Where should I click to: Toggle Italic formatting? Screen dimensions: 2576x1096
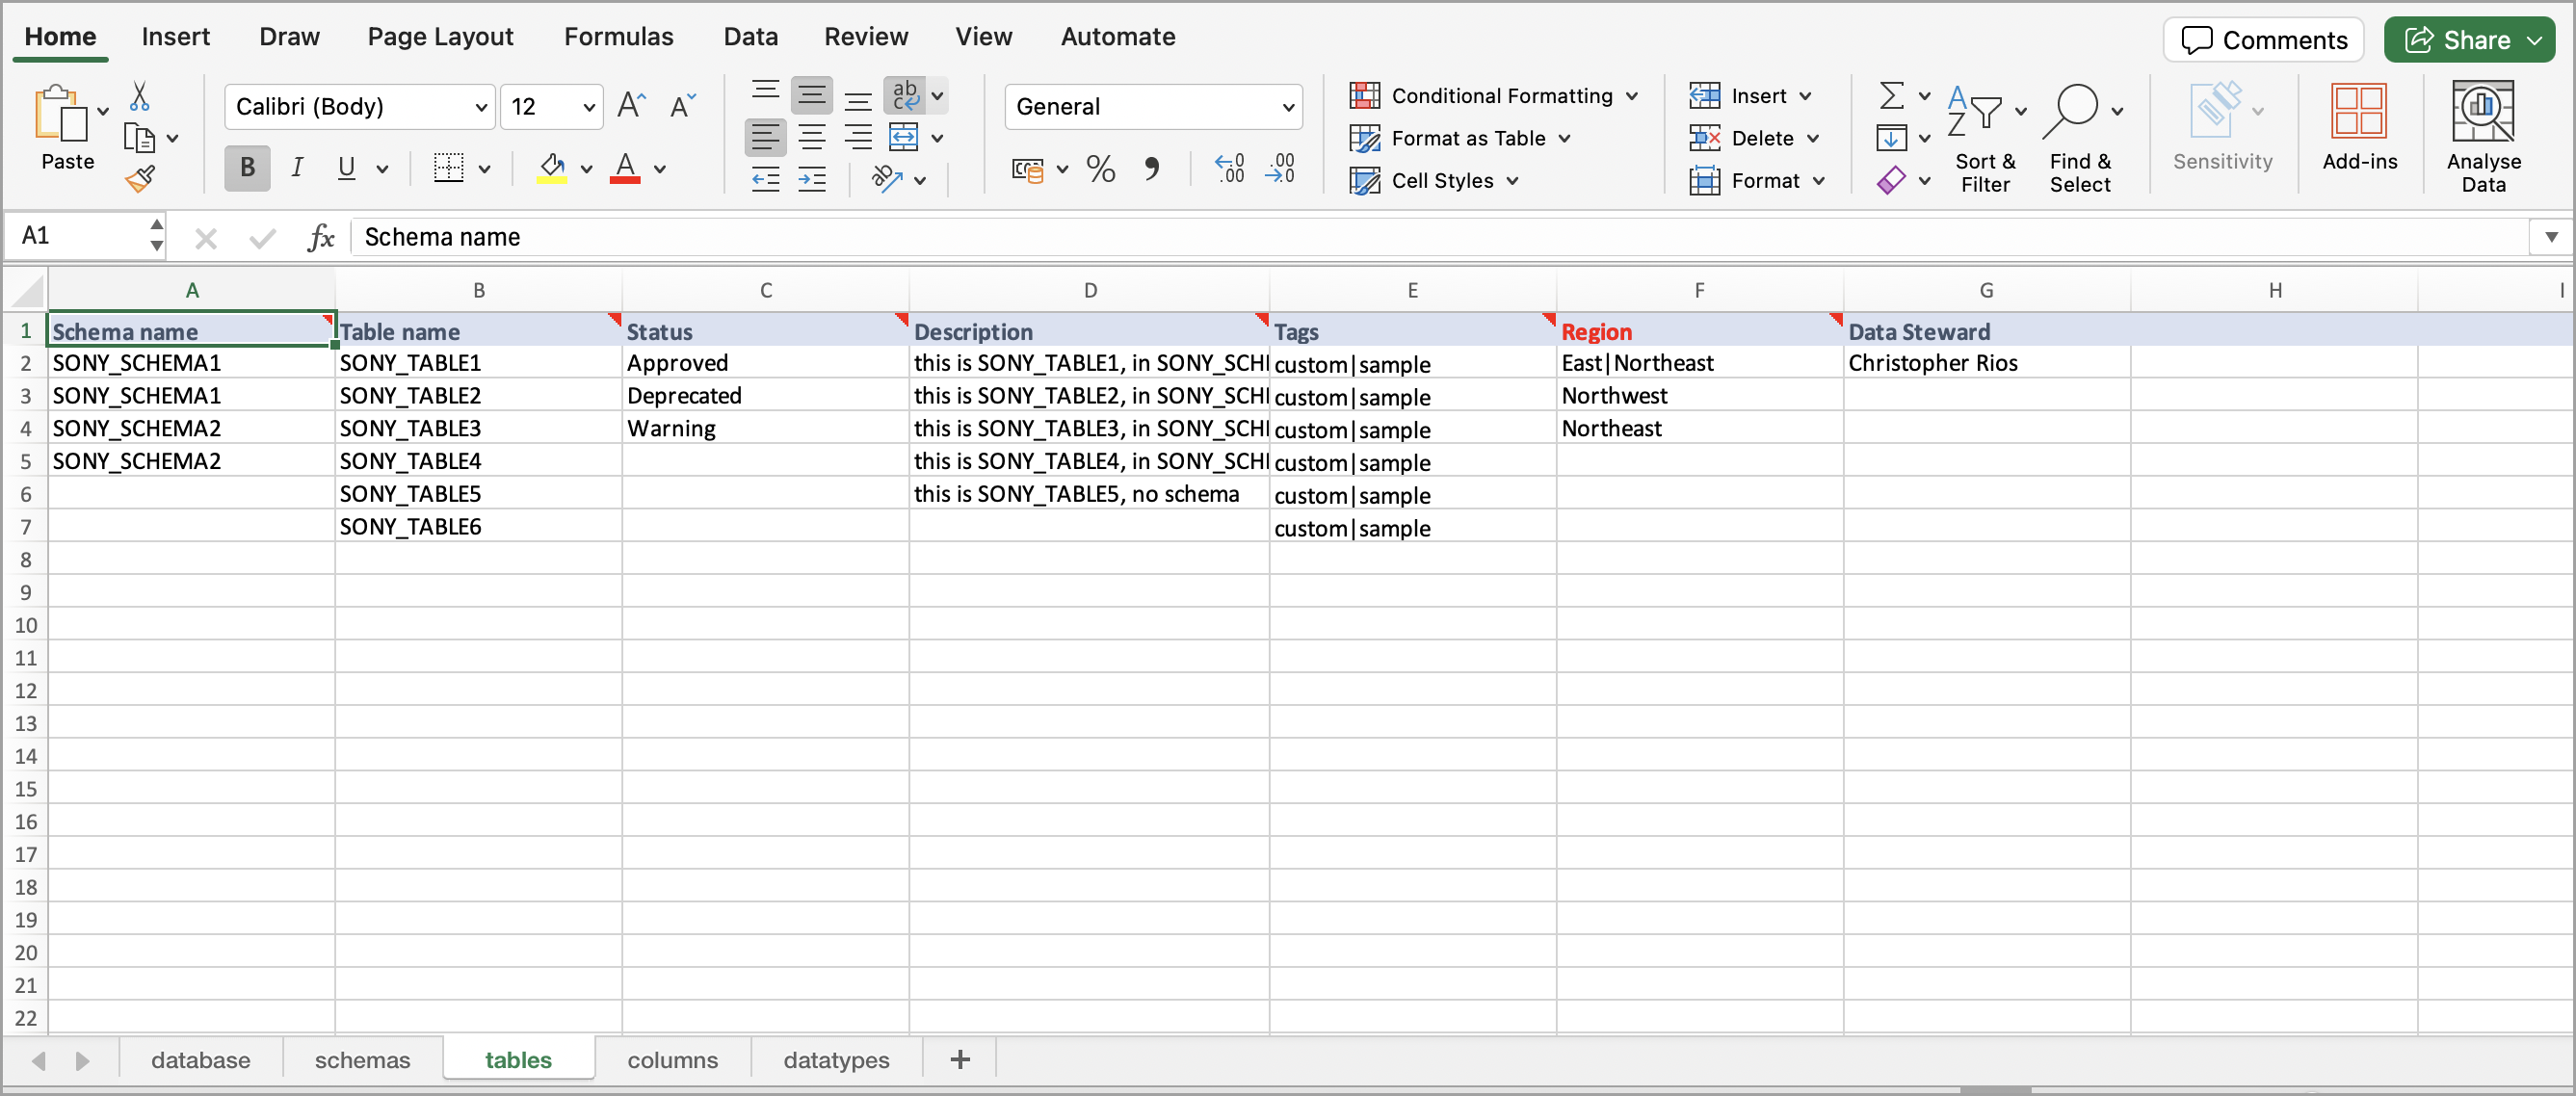[297, 168]
